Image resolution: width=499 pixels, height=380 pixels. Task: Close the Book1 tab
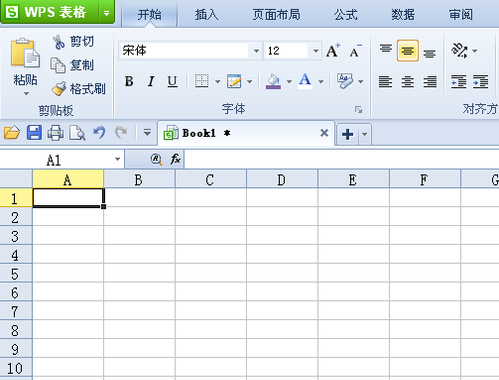324,133
